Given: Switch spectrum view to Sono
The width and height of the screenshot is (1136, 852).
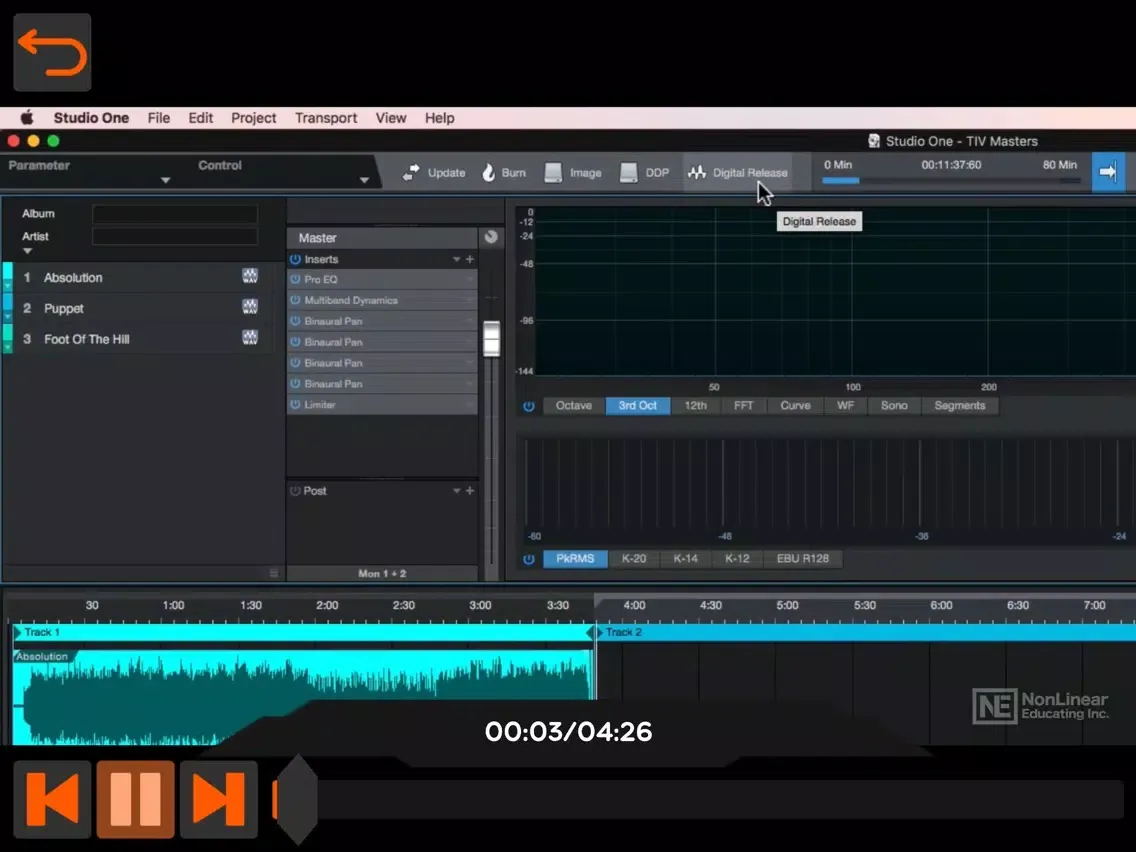Looking at the screenshot, I should click(x=894, y=406).
